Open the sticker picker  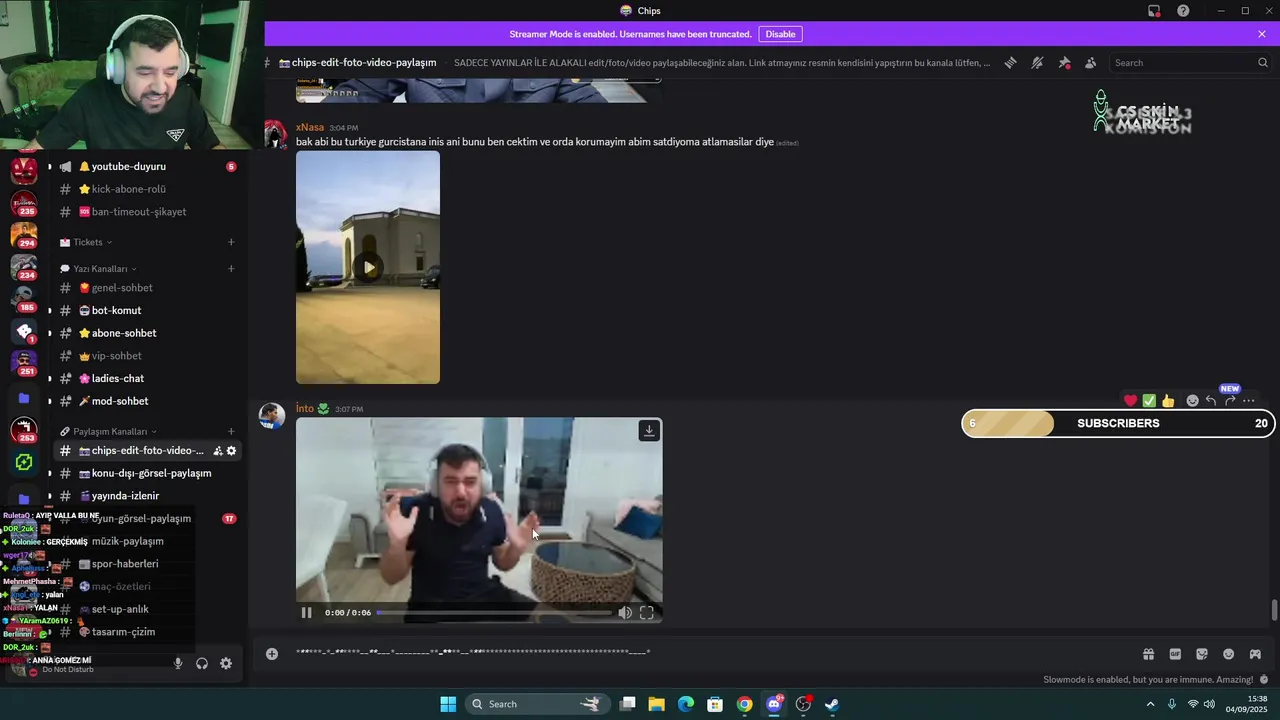point(1202,654)
